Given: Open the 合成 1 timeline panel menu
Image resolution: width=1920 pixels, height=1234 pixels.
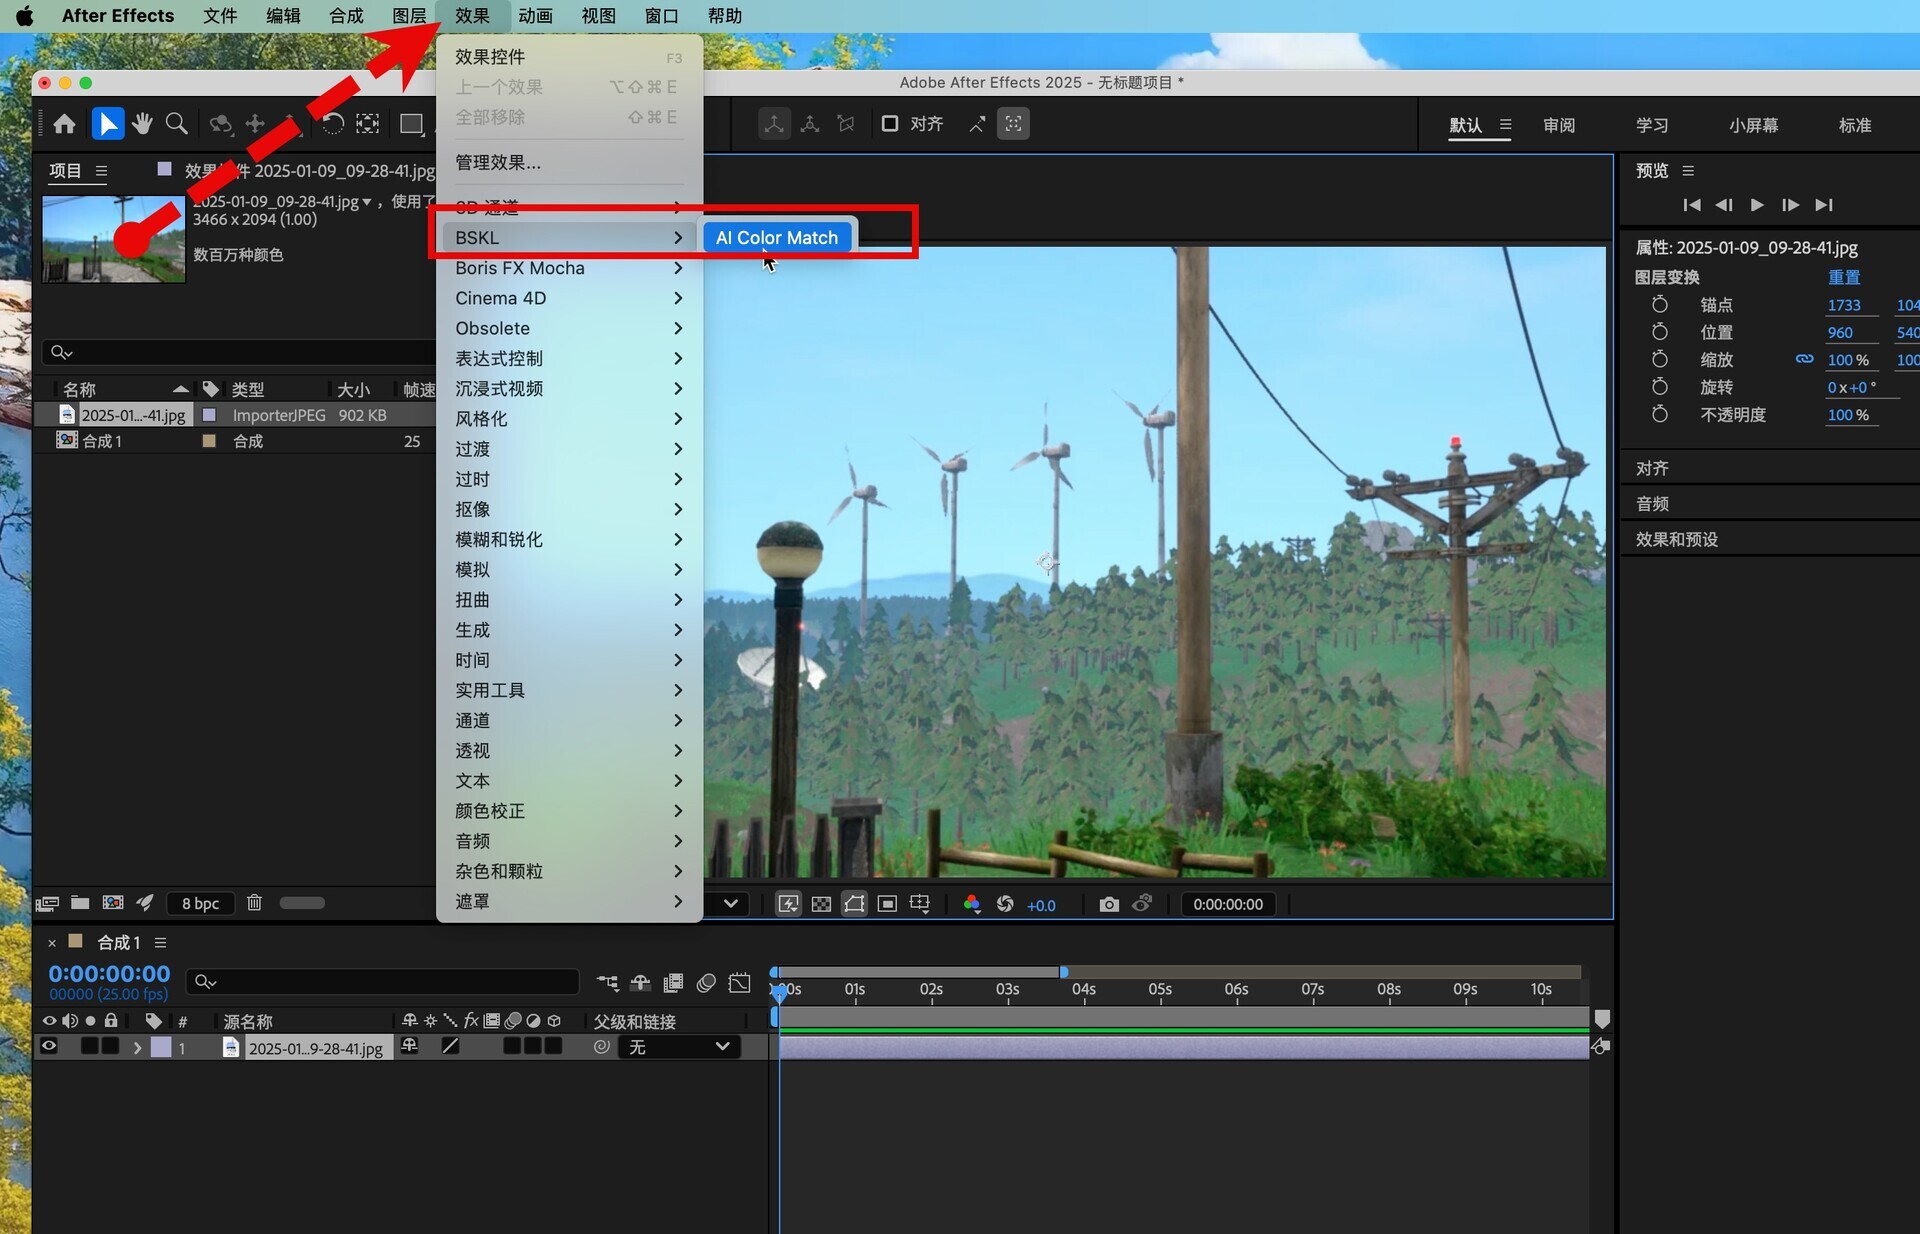Looking at the screenshot, I should pyautogui.click(x=160, y=942).
